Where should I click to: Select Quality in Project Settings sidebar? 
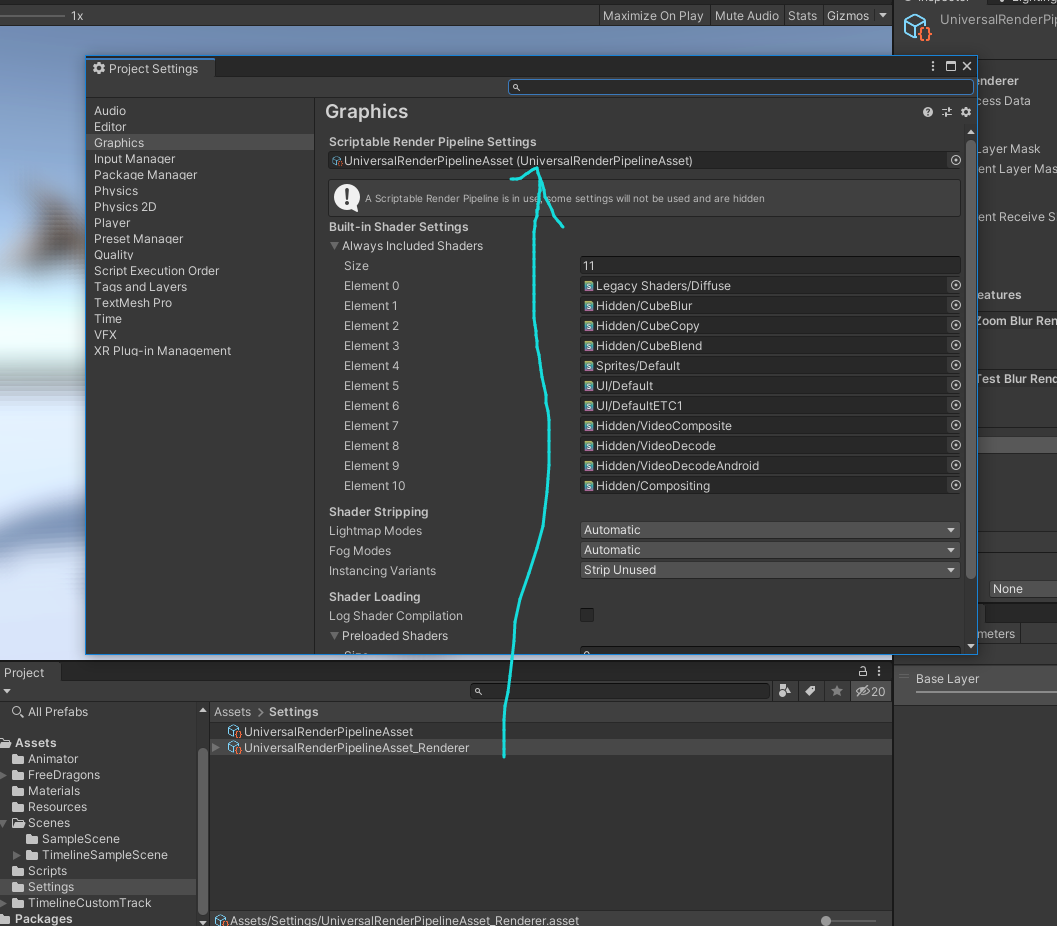coord(114,255)
